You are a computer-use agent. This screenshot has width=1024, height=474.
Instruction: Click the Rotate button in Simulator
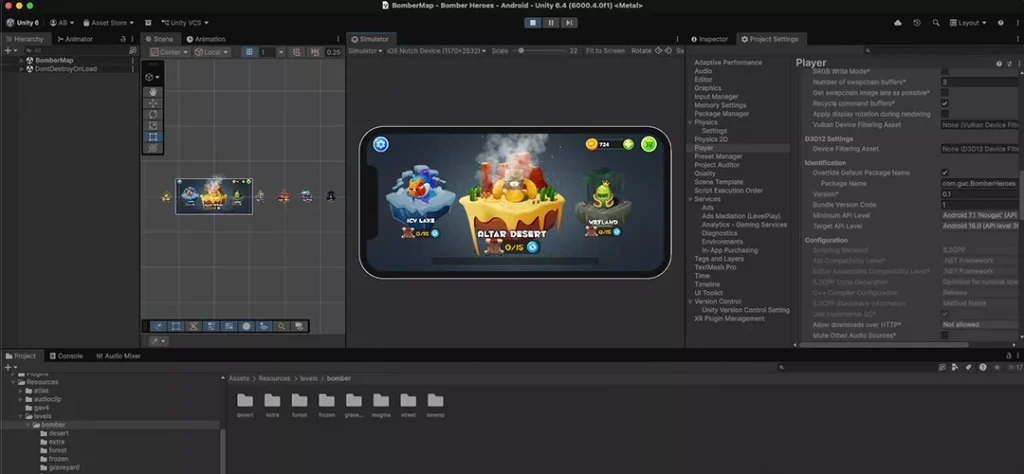point(641,50)
